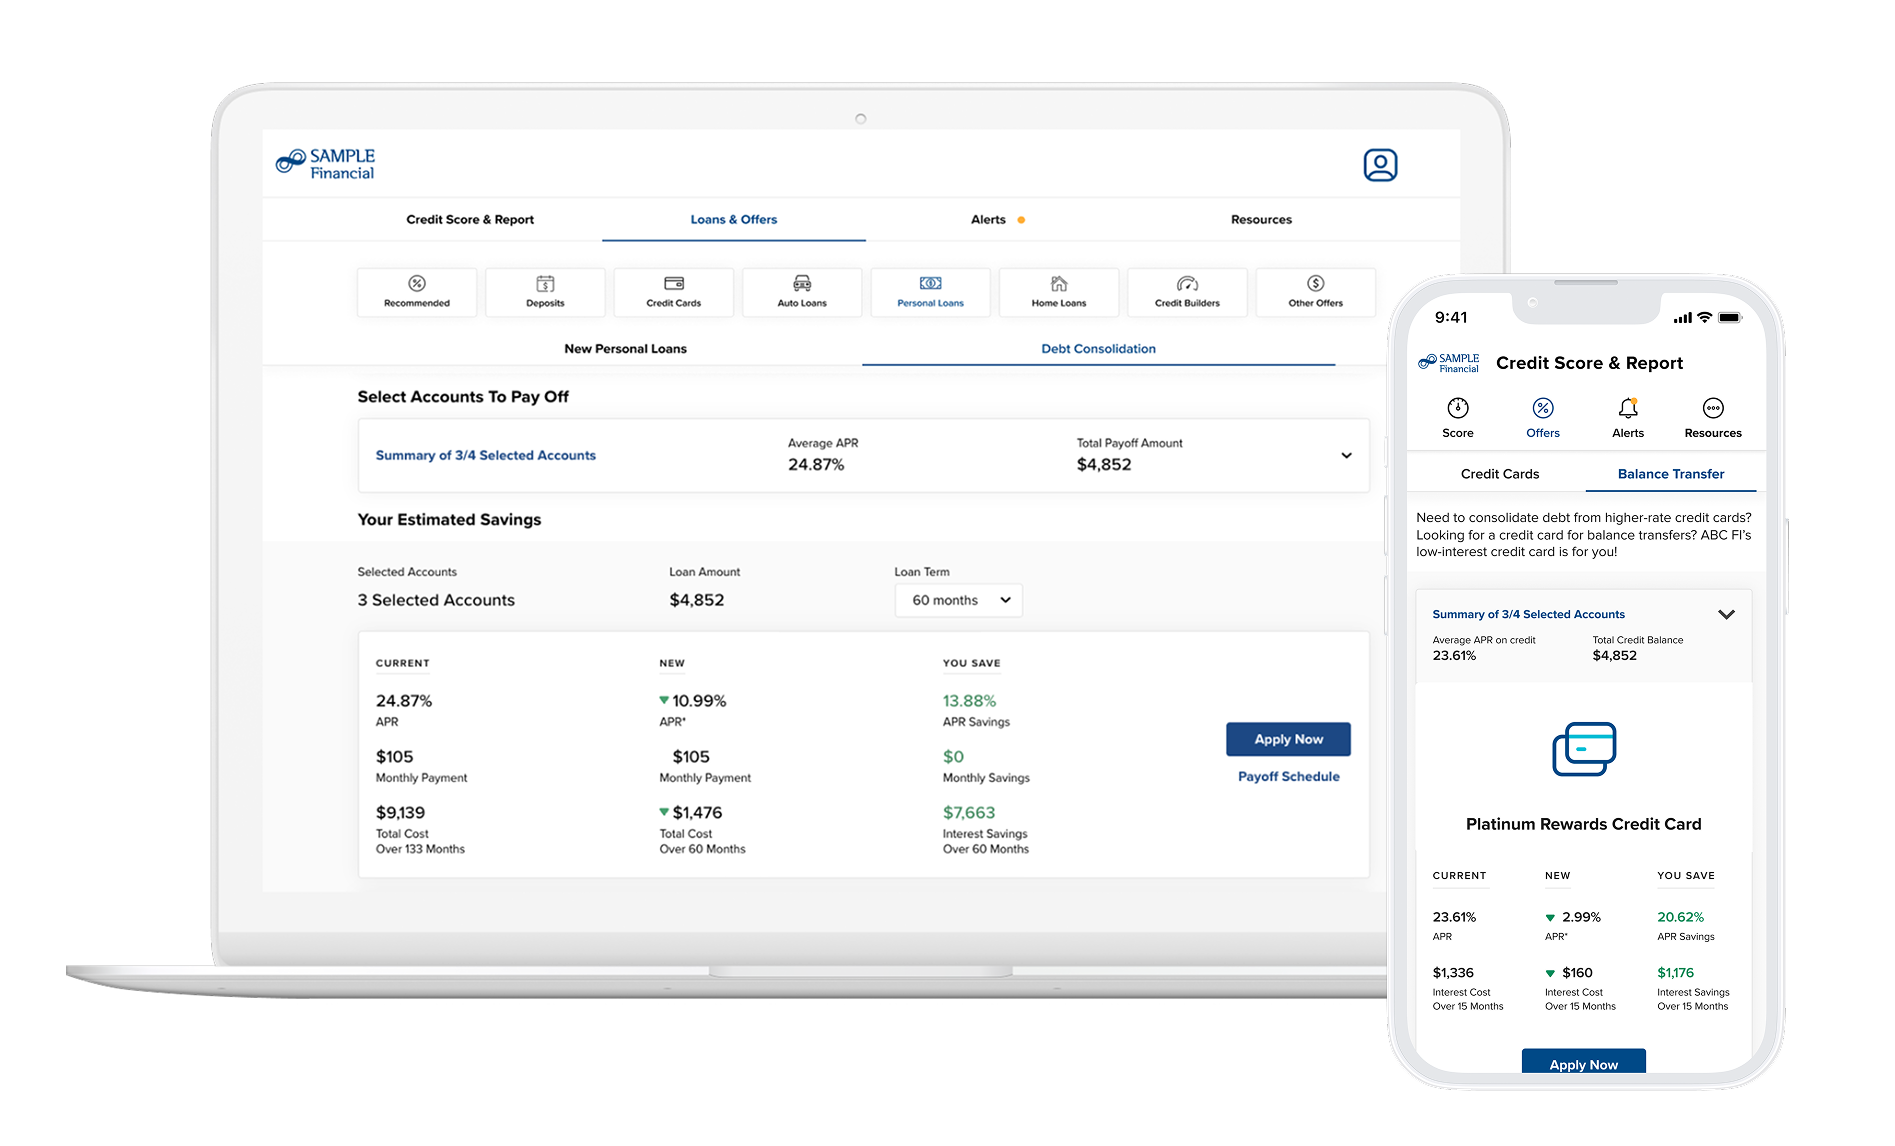
Task: Expand the phone's selected accounts summary chevron
Action: click(1726, 615)
